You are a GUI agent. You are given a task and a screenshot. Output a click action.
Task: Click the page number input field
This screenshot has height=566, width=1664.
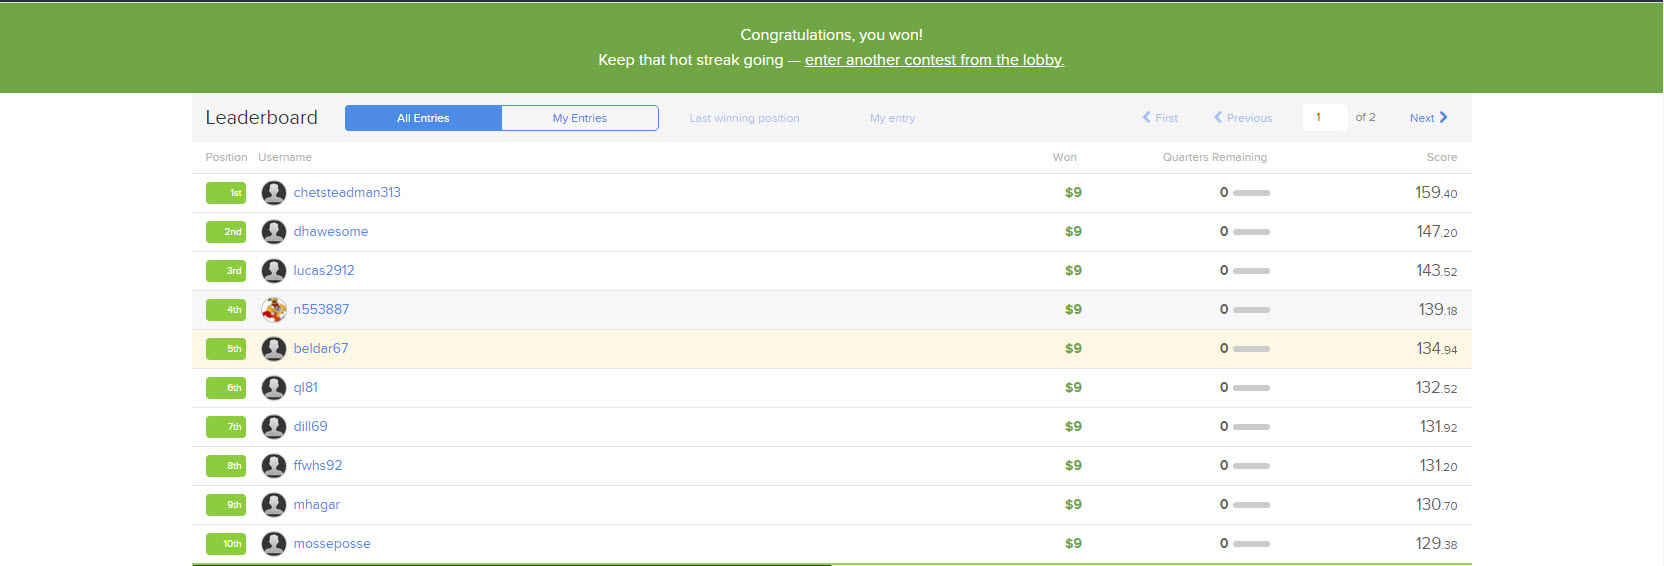(1325, 118)
